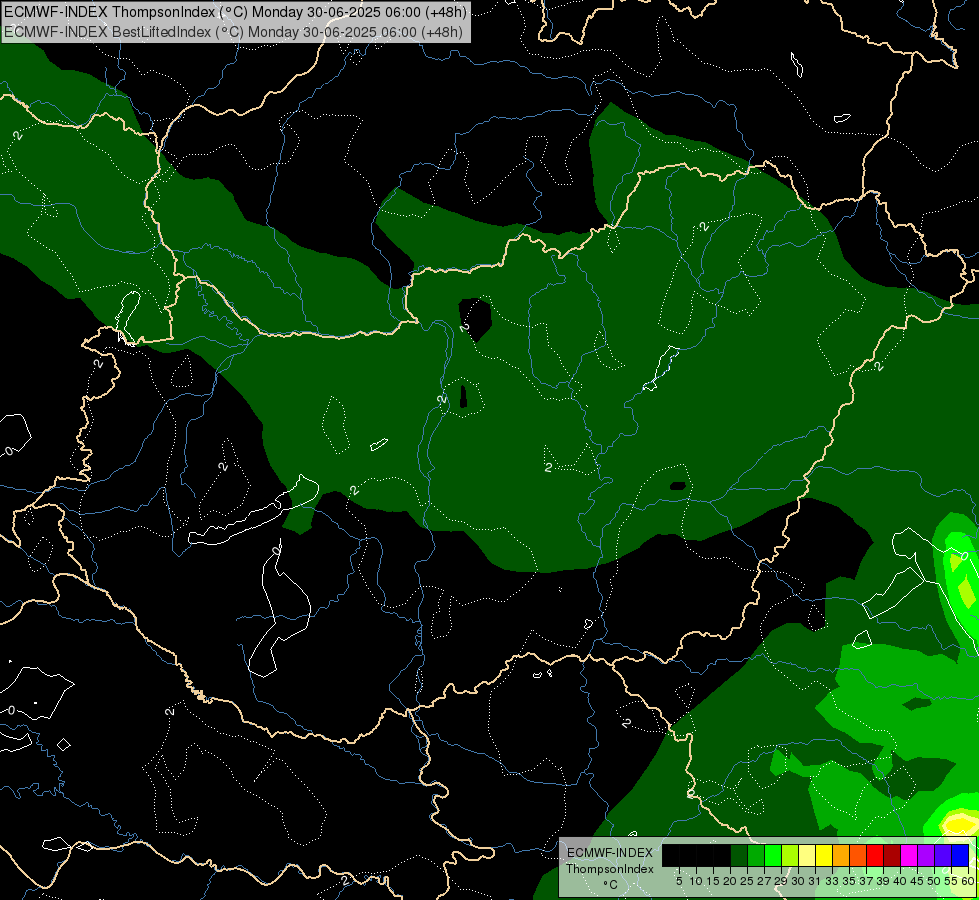The height and width of the screenshot is (900, 979).
Task: Click the legend scale value 29
Action: pyautogui.click(x=781, y=881)
